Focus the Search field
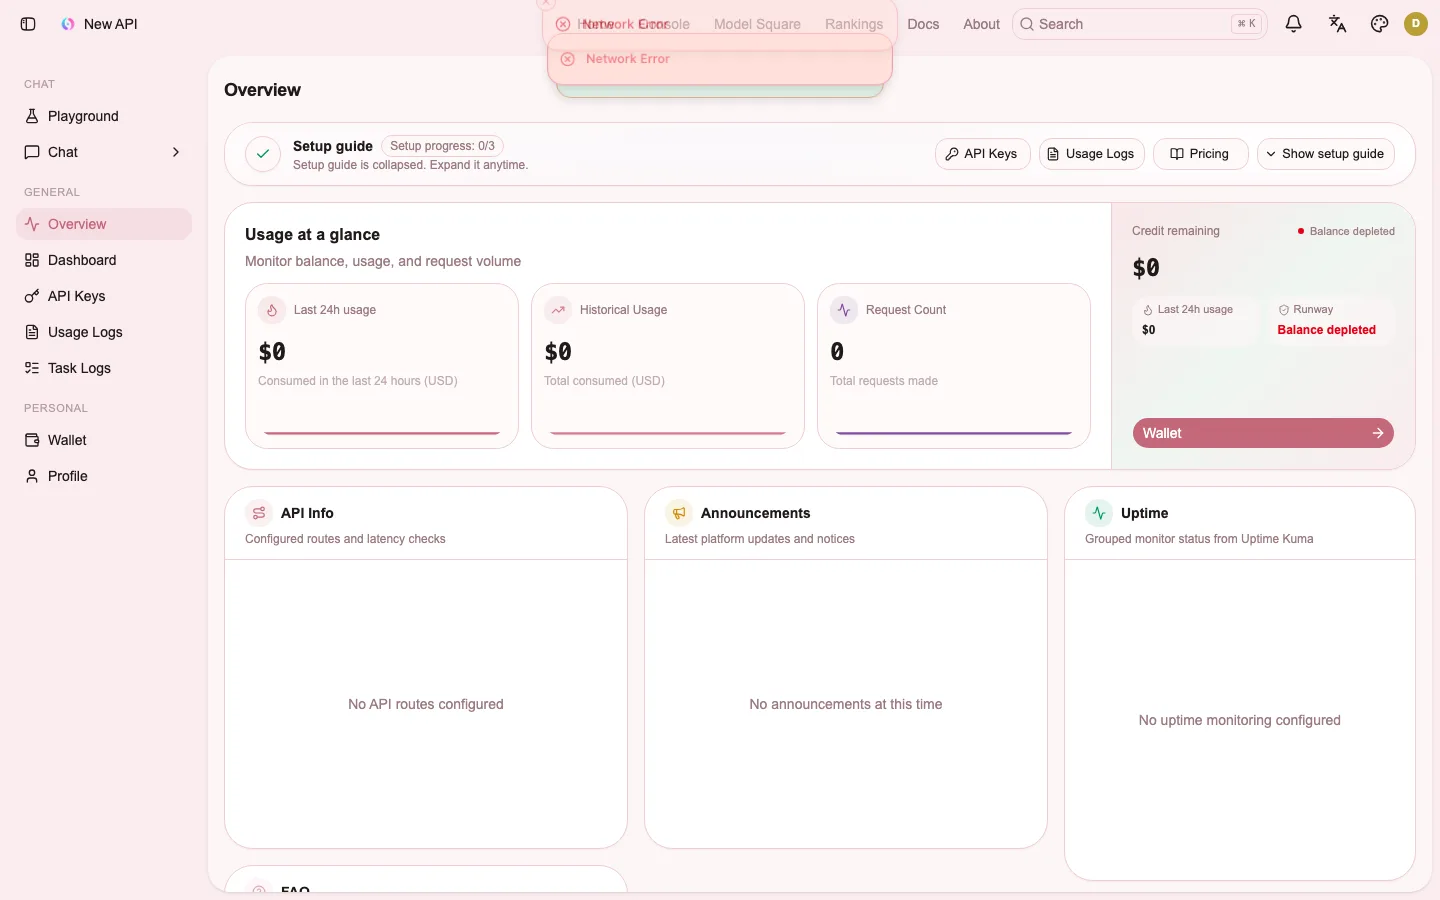Image resolution: width=1440 pixels, height=900 pixels. (1140, 24)
